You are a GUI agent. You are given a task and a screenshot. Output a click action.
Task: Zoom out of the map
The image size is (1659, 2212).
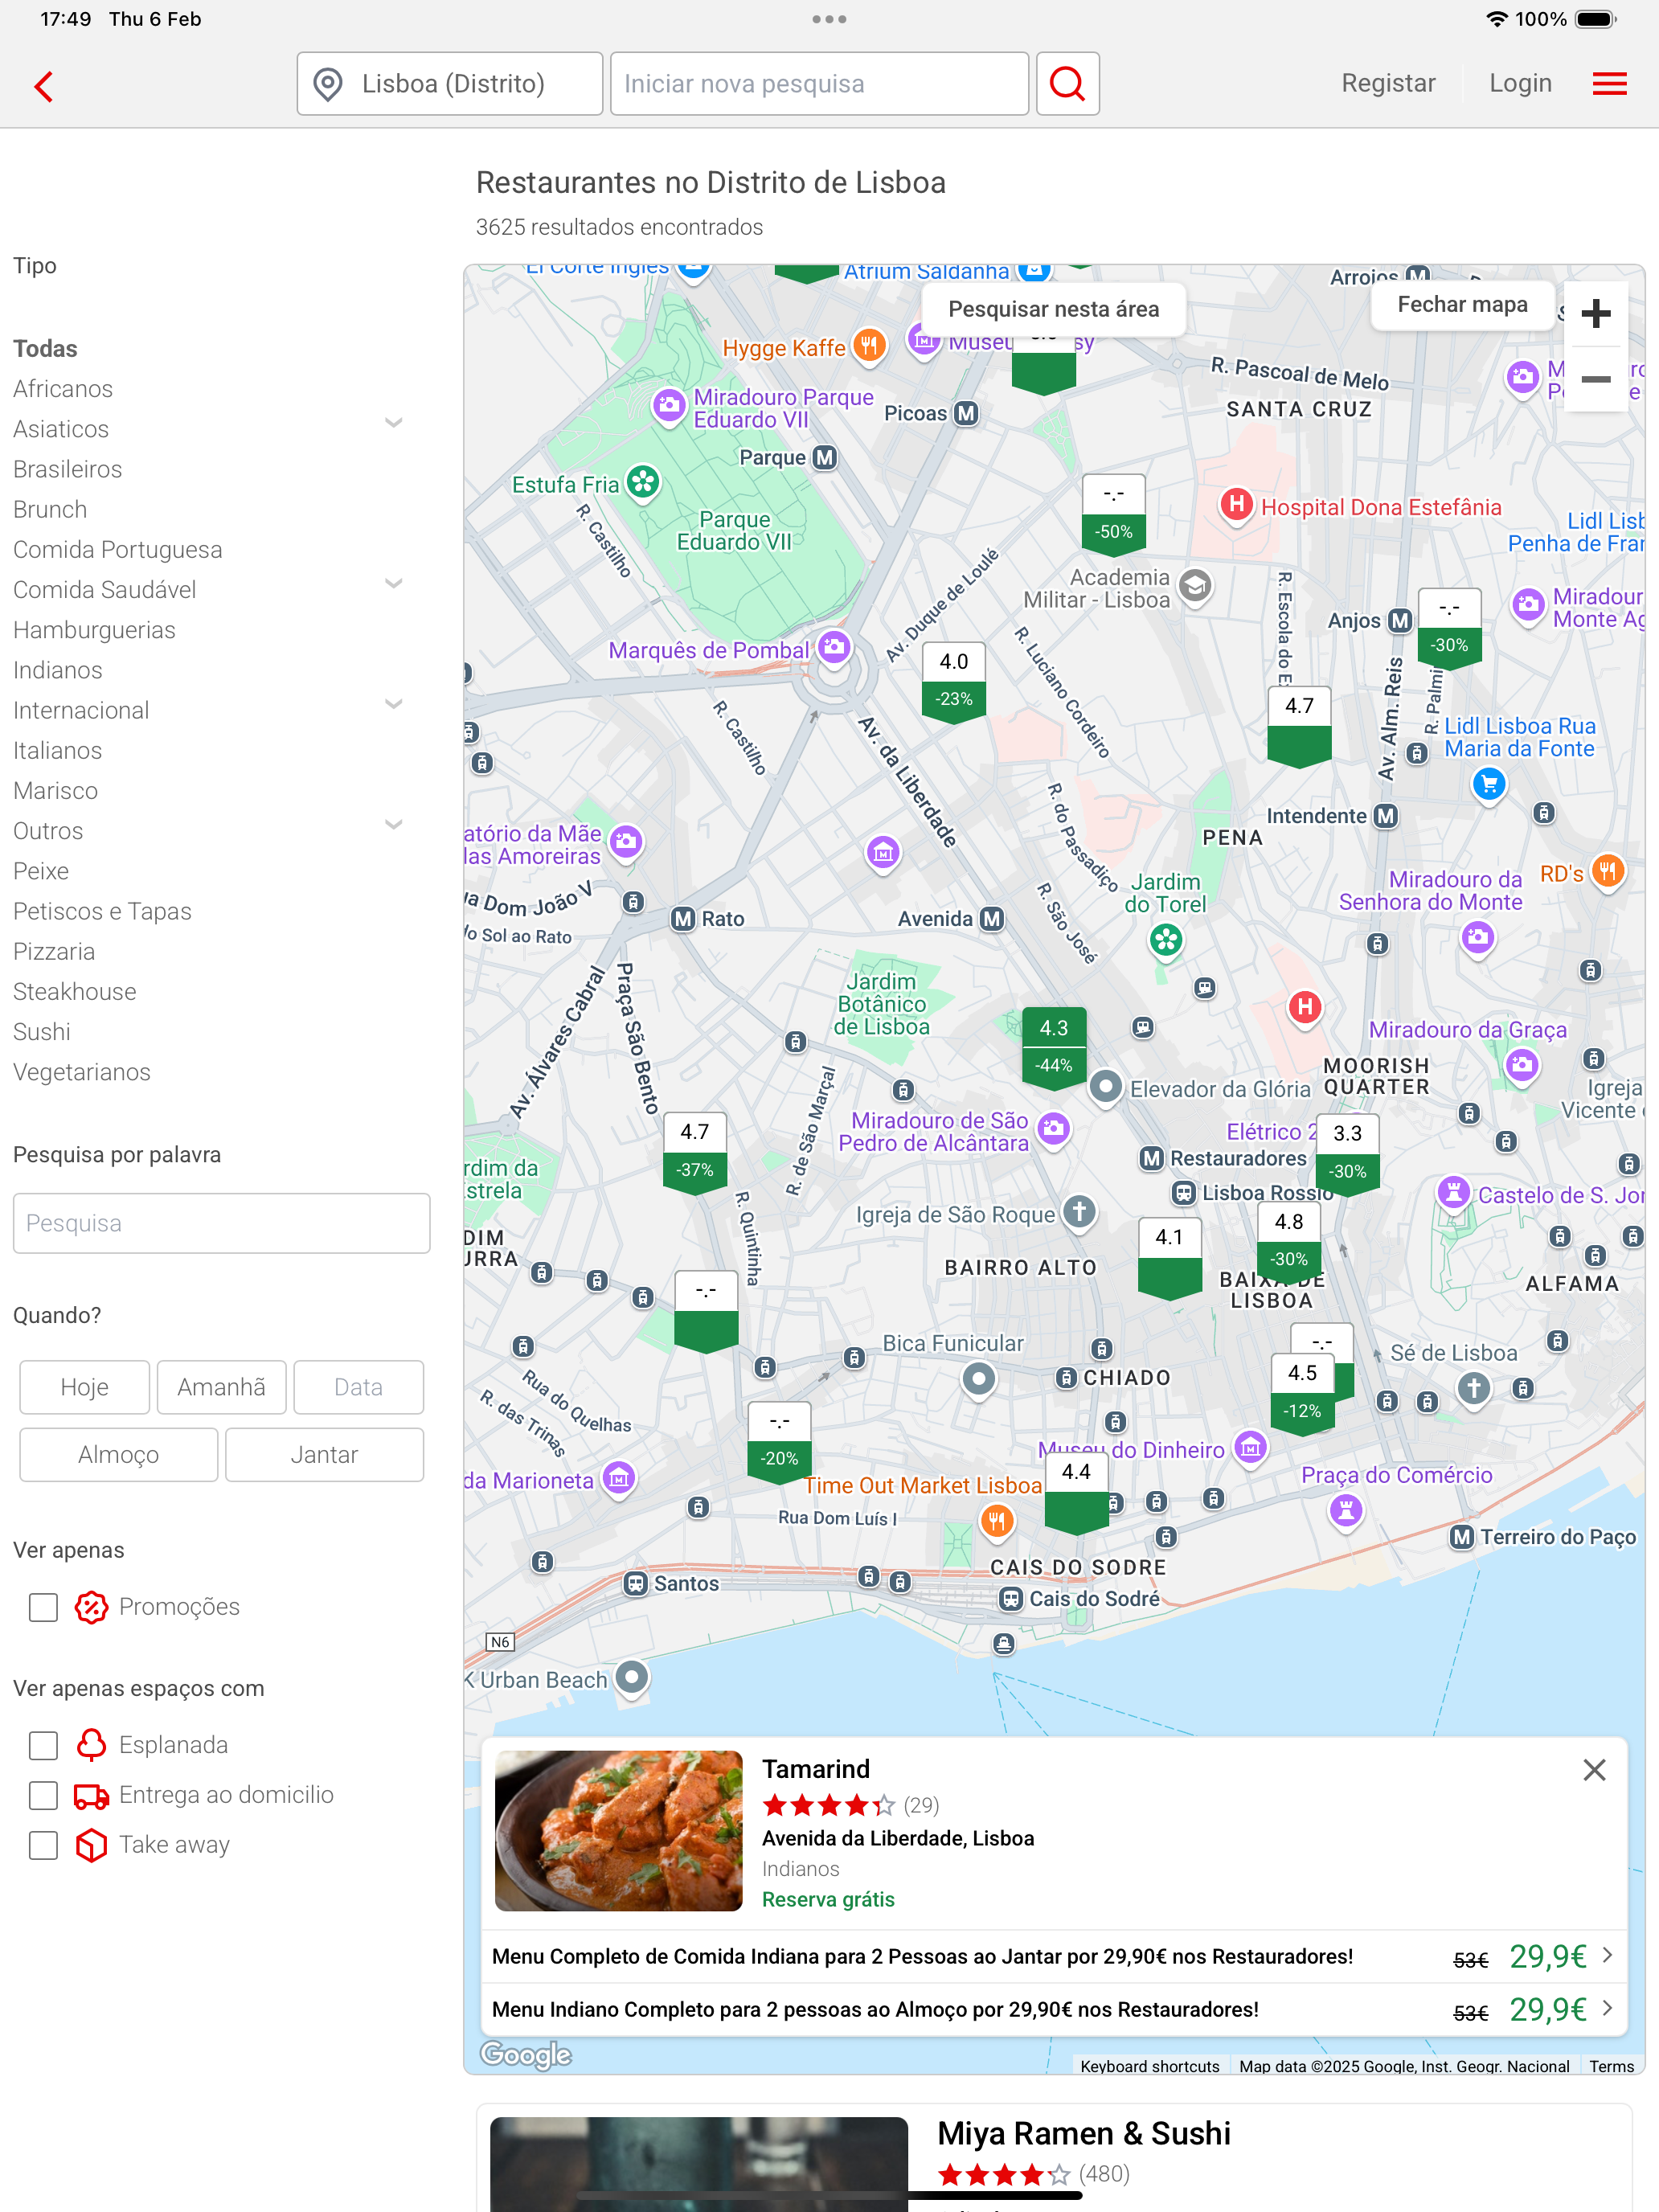tap(1596, 379)
